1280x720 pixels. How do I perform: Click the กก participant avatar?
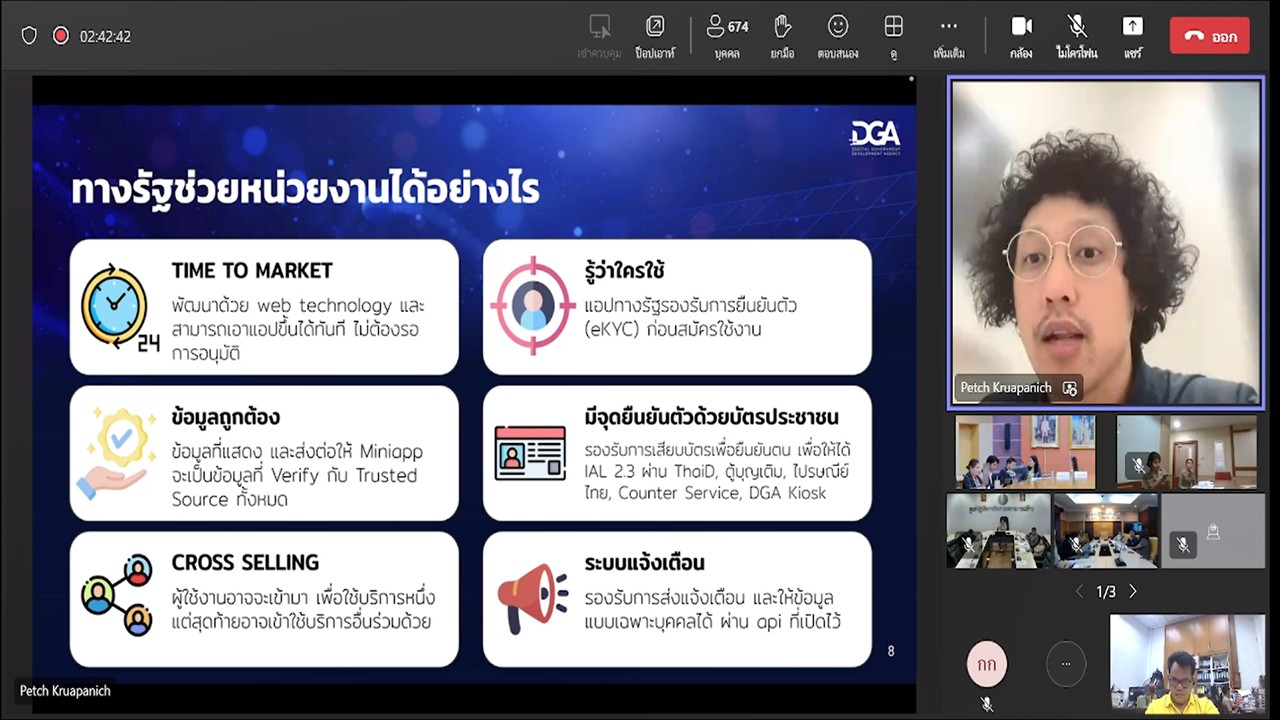pos(987,664)
